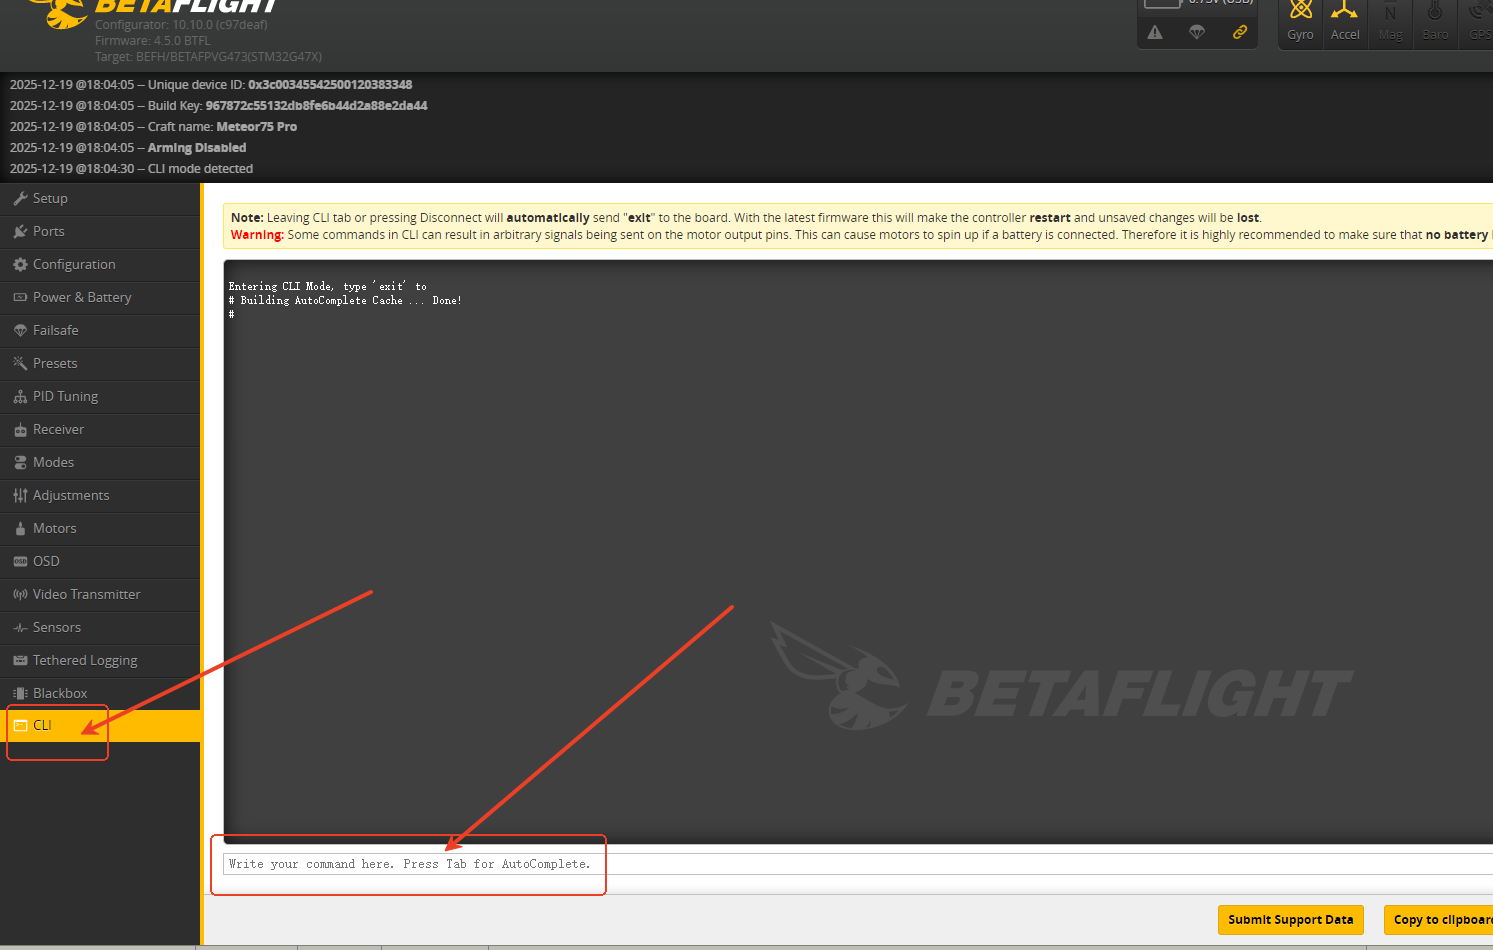Image resolution: width=1493 pixels, height=950 pixels.
Task: Select the CLI label
Action: pos(42,725)
